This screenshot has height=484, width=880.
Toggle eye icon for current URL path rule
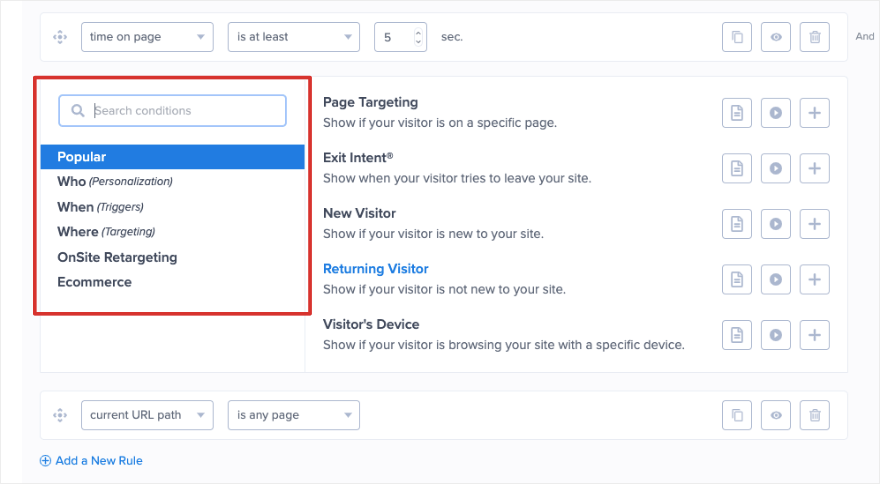coord(776,415)
